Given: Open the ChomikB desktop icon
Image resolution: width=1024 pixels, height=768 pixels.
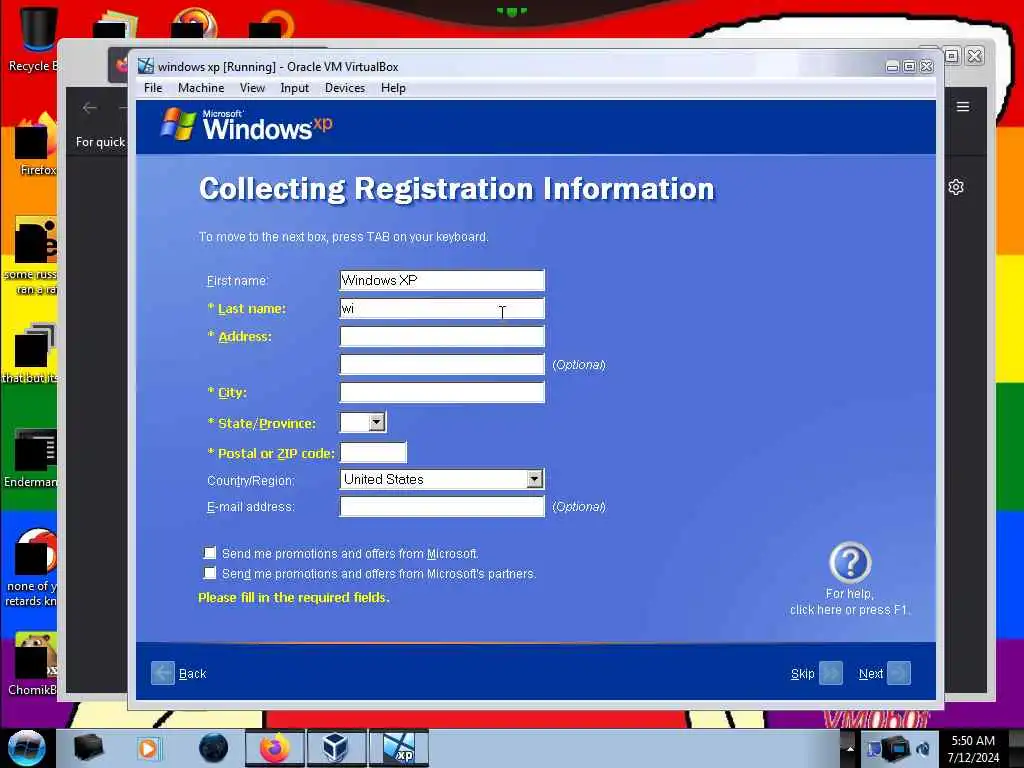Looking at the screenshot, I should [33, 664].
